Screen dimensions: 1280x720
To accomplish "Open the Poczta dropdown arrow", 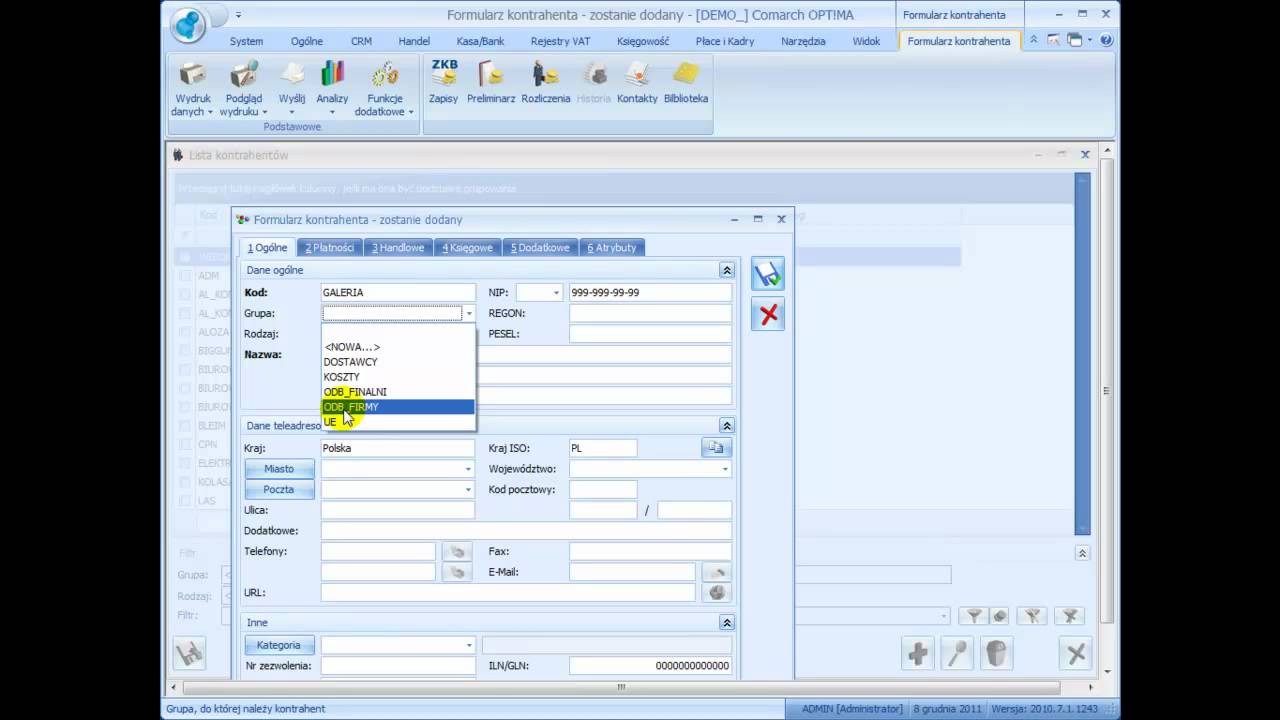I will [468, 490].
